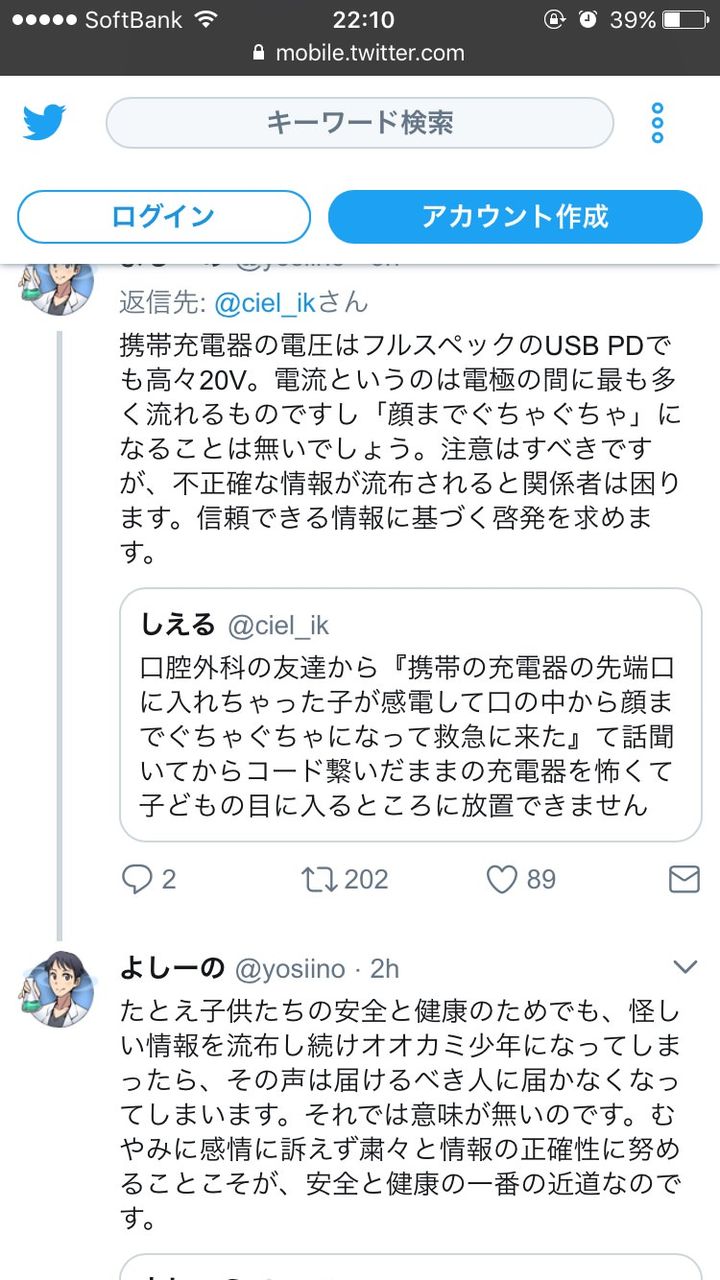
Task: Tap the battery icon in status bar
Action: click(684, 19)
